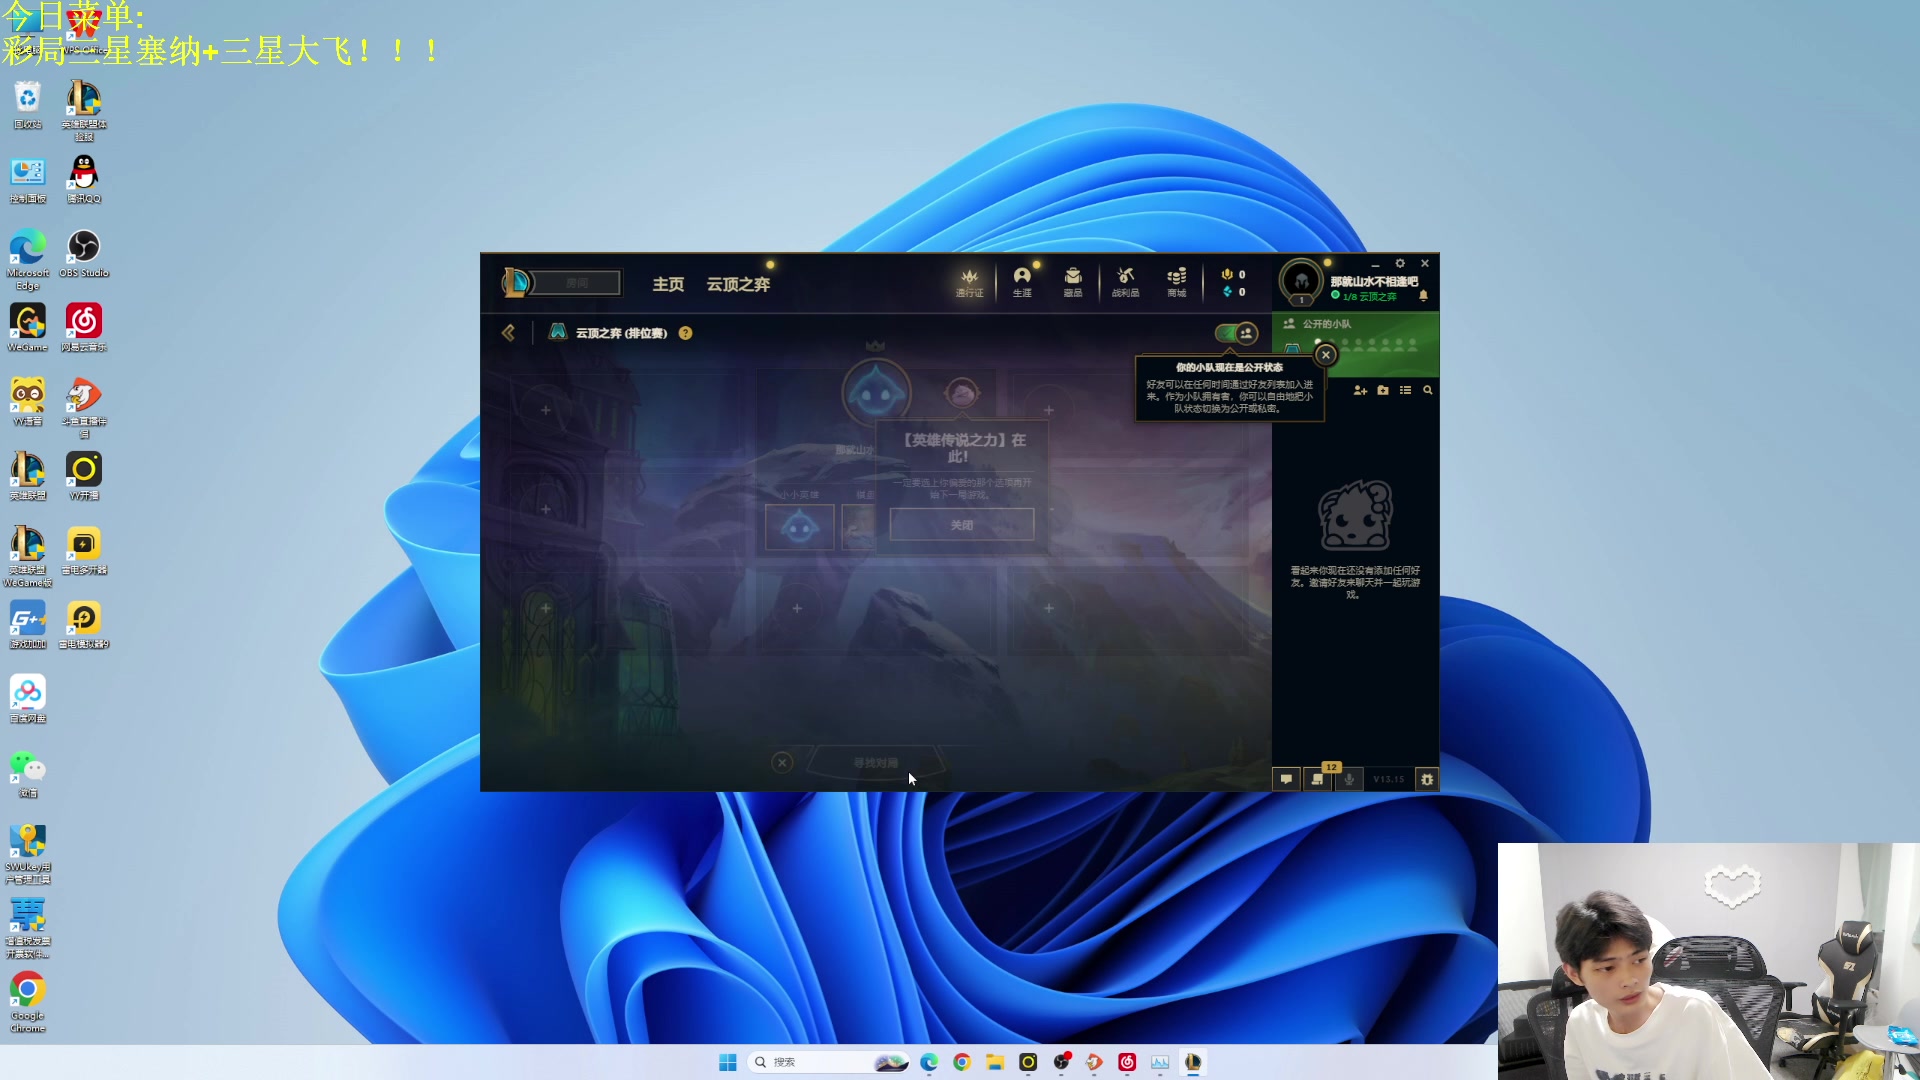The image size is (1920, 1080).
Task: Open the 百度网盘 desktop icon
Action: click(x=28, y=699)
